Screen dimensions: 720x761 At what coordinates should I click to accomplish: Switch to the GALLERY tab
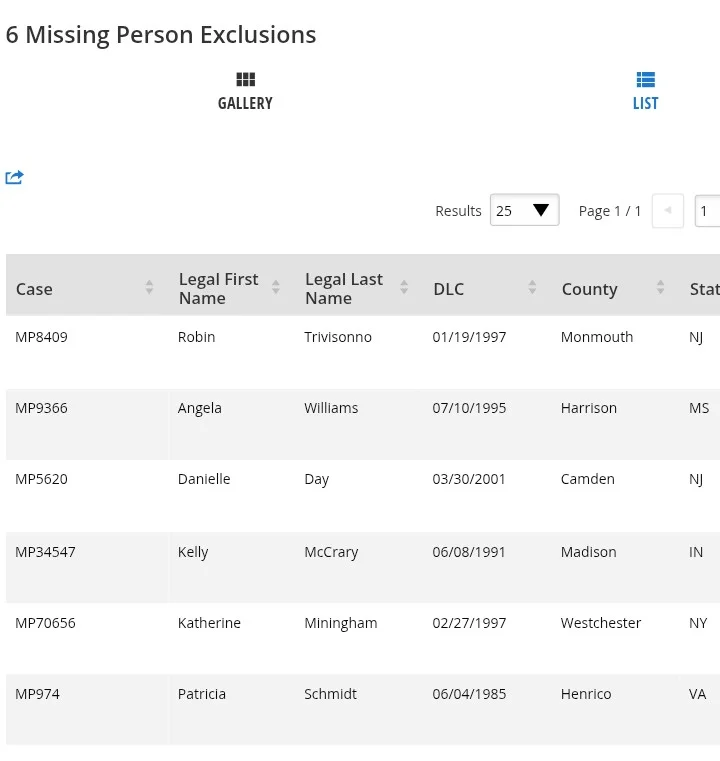[245, 103]
